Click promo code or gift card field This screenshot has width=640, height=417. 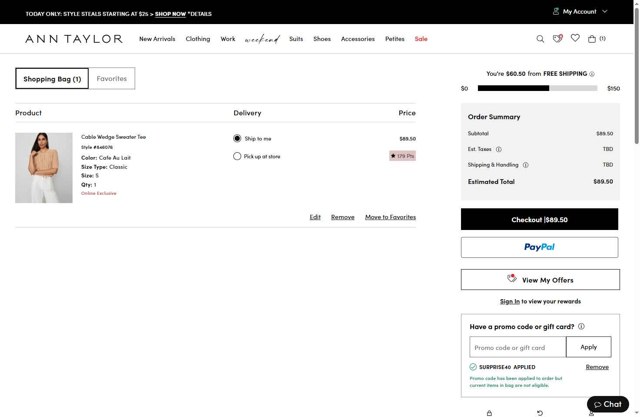click(x=518, y=347)
